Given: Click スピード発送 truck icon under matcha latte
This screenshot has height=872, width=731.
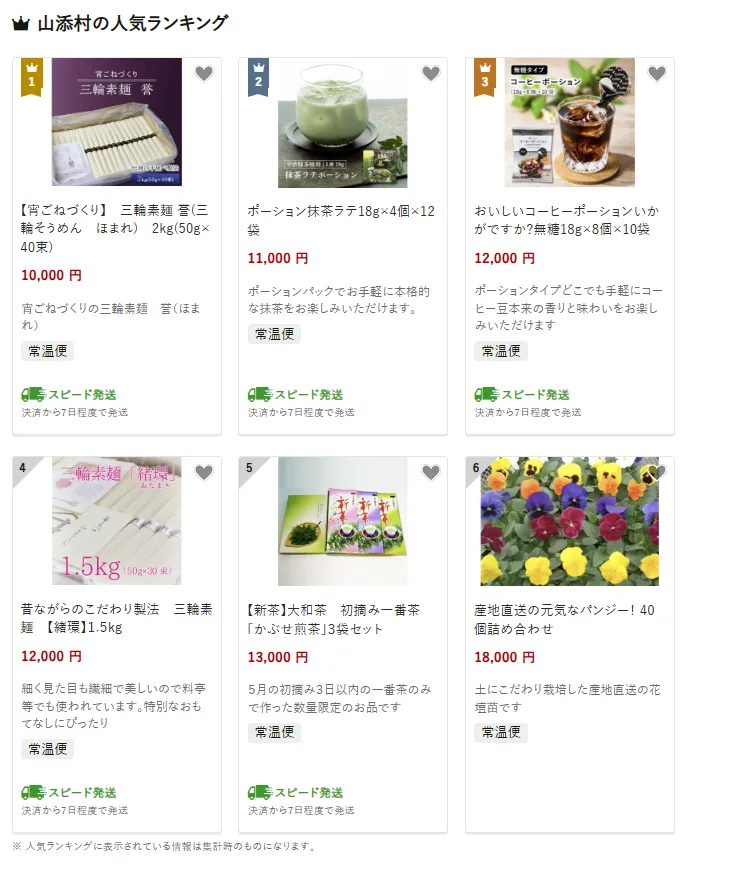Looking at the screenshot, I should click(259, 394).
